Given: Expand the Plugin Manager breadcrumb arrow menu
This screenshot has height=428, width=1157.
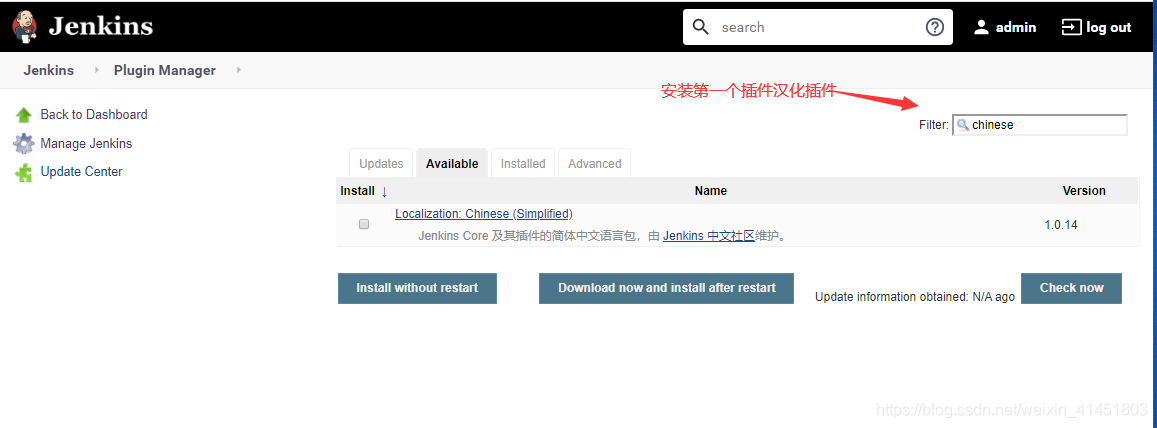Looking at the screenshot, I should (x=238, y=70).
